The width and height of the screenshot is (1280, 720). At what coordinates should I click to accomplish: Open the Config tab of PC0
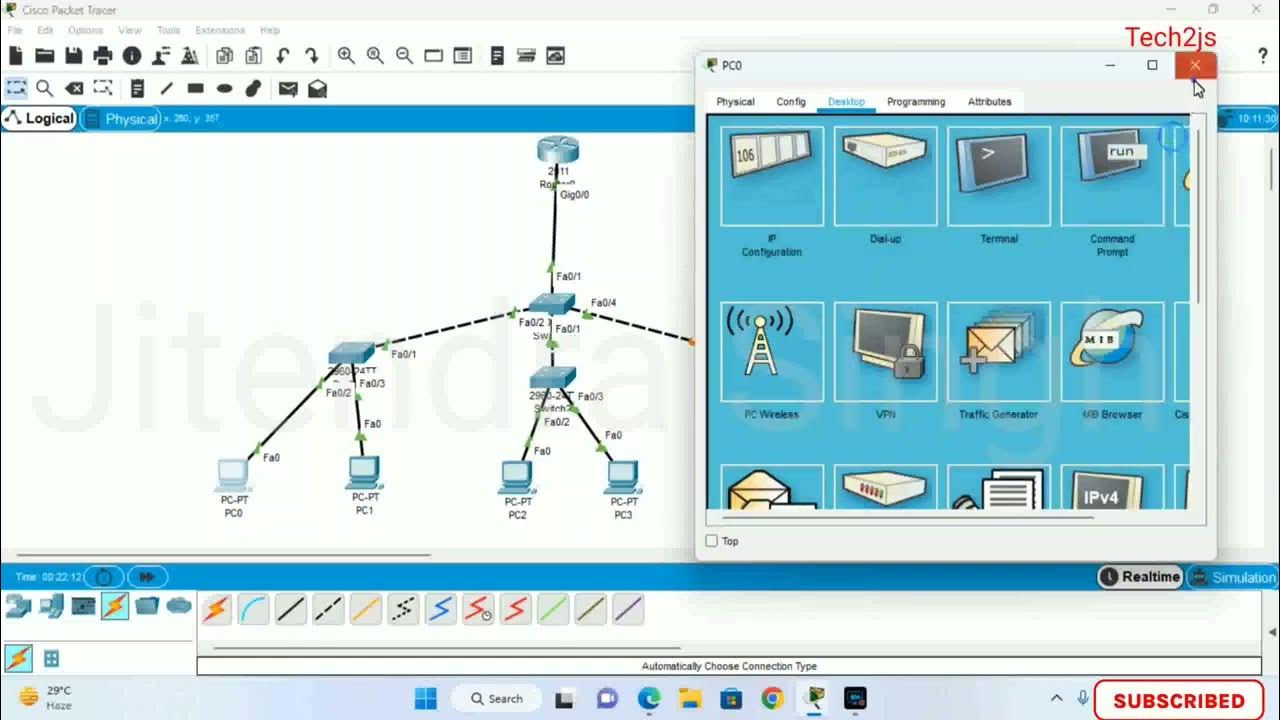[791, 101]
